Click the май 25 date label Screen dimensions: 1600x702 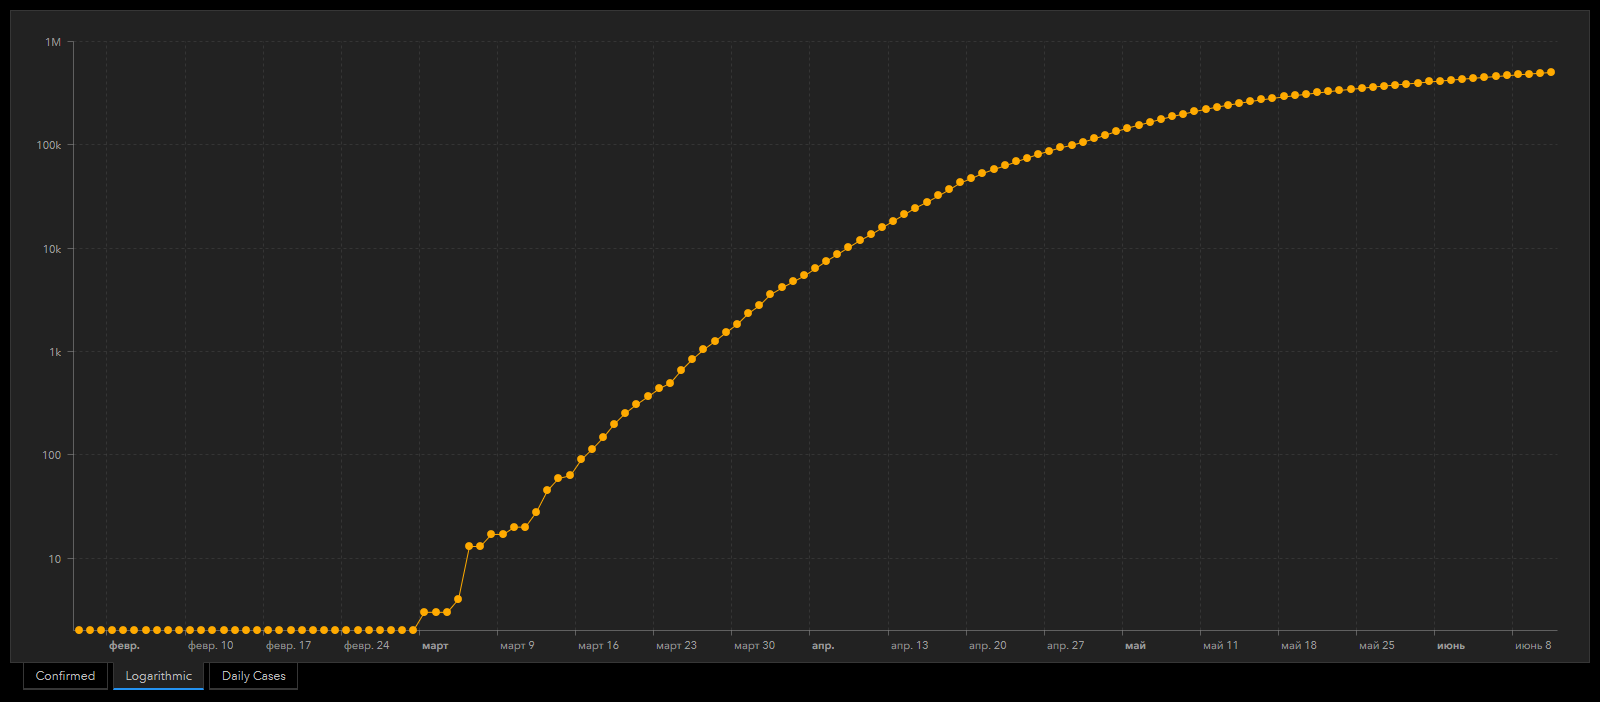(x=1376, y=646)
